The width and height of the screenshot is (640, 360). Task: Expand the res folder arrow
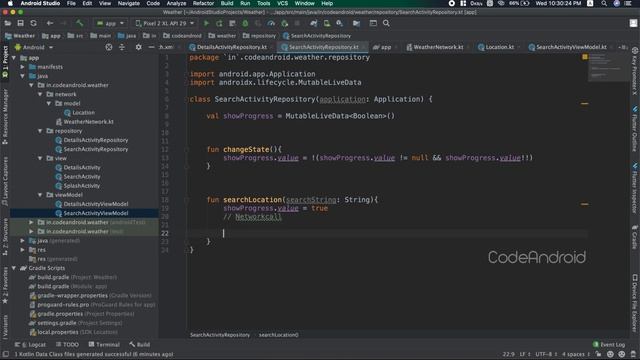click(23, 250)
